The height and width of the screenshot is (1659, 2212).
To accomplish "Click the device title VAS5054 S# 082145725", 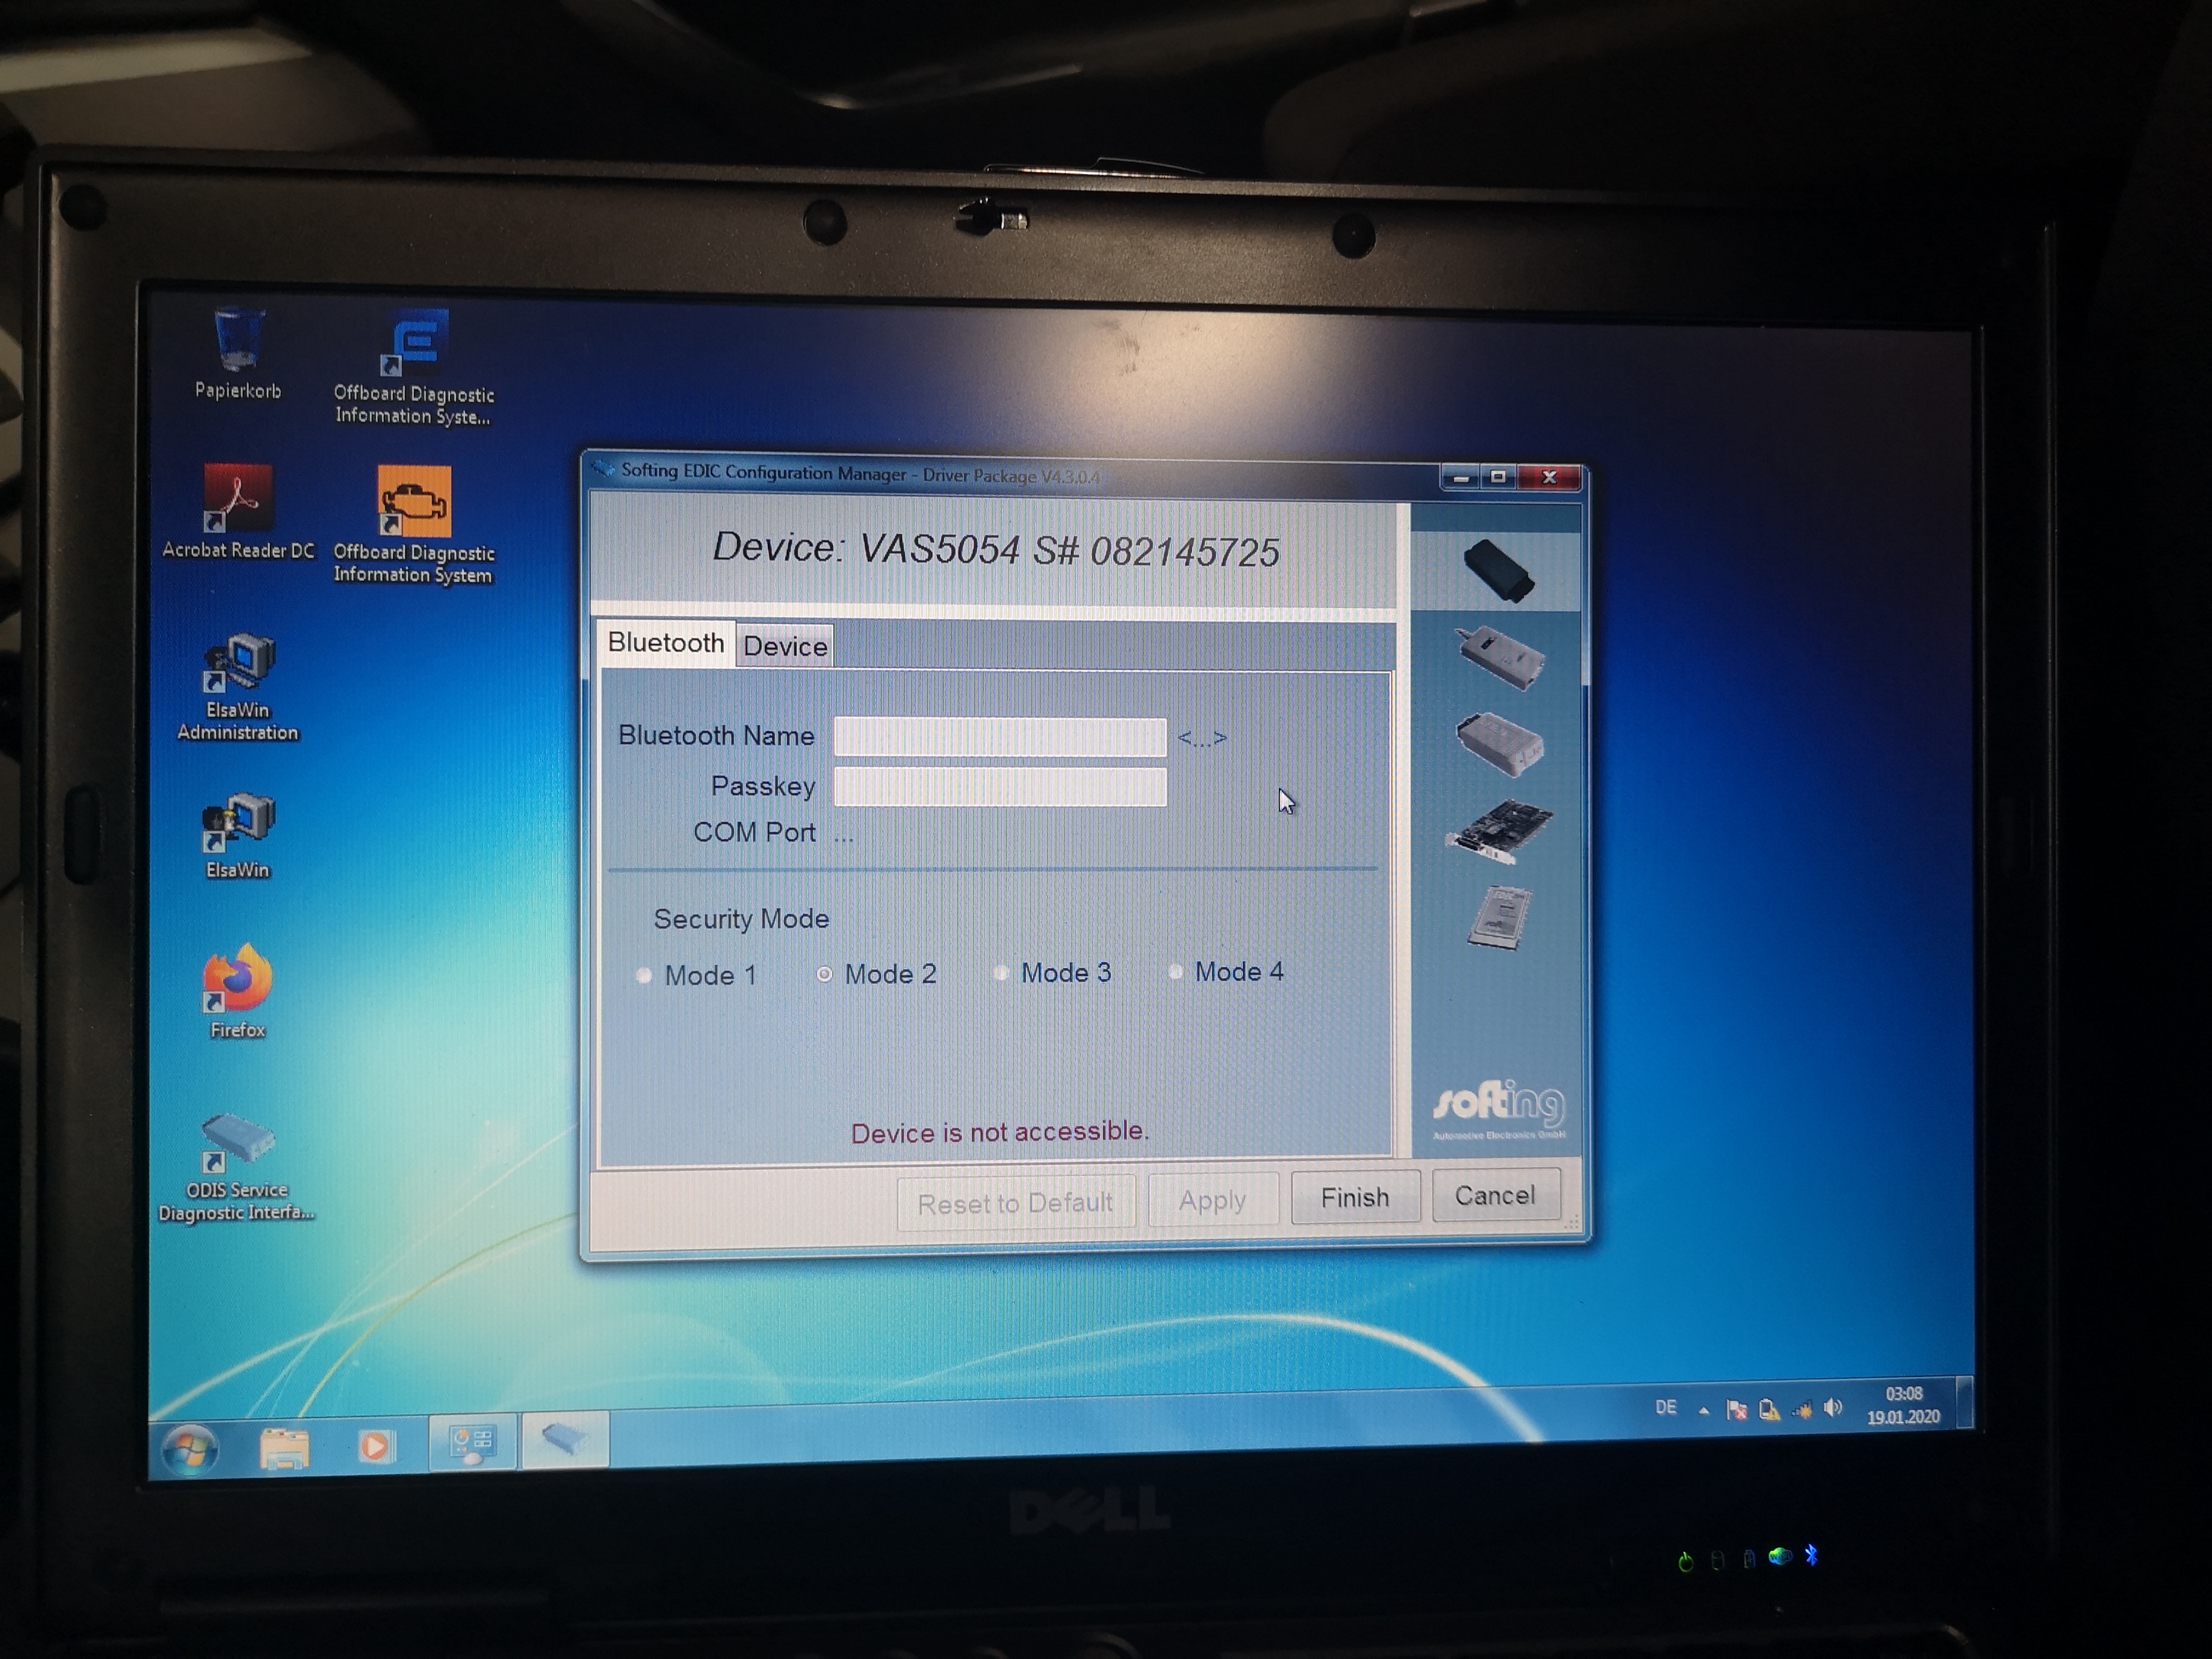I will [995, 549].
